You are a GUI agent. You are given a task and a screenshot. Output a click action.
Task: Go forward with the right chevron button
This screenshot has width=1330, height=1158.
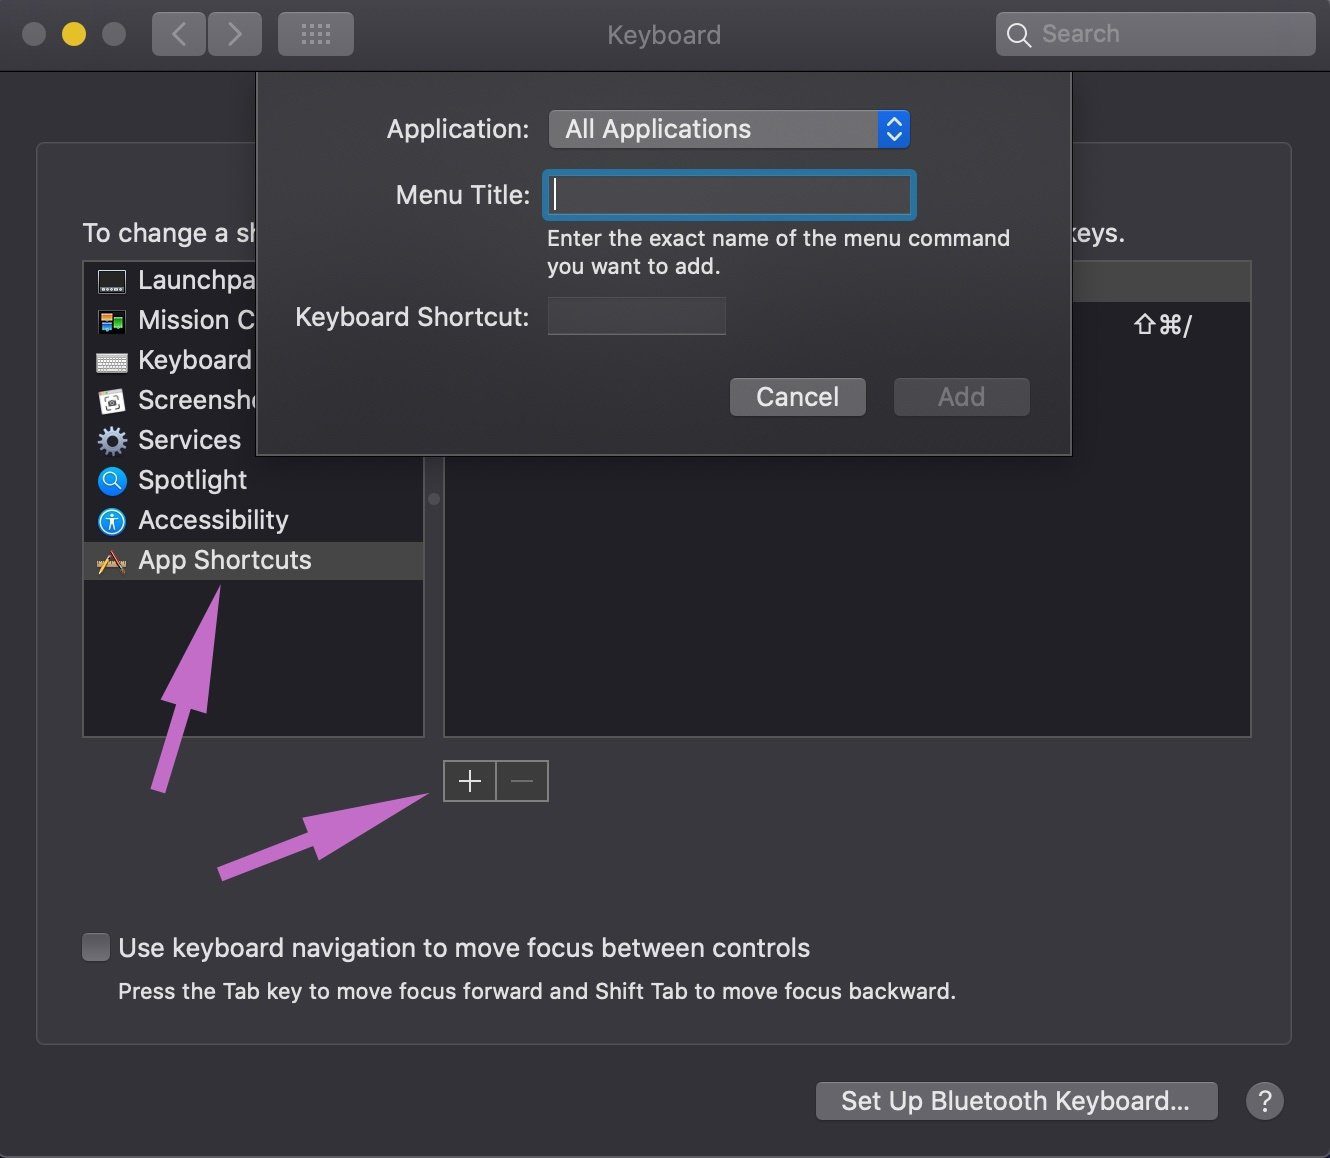pos(235,34)
